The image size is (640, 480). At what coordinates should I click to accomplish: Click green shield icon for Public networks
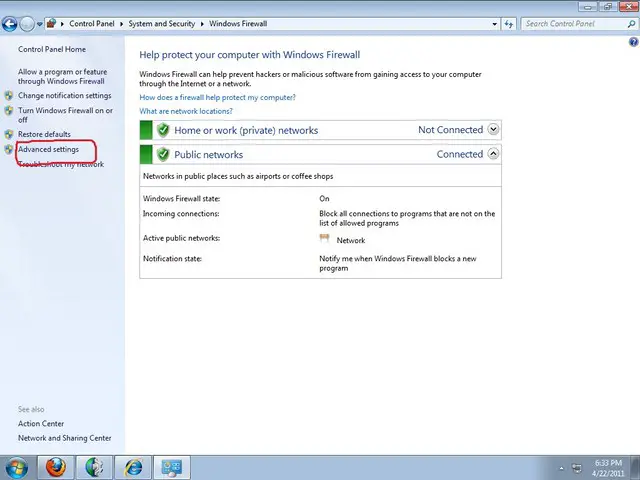[163, 154]
